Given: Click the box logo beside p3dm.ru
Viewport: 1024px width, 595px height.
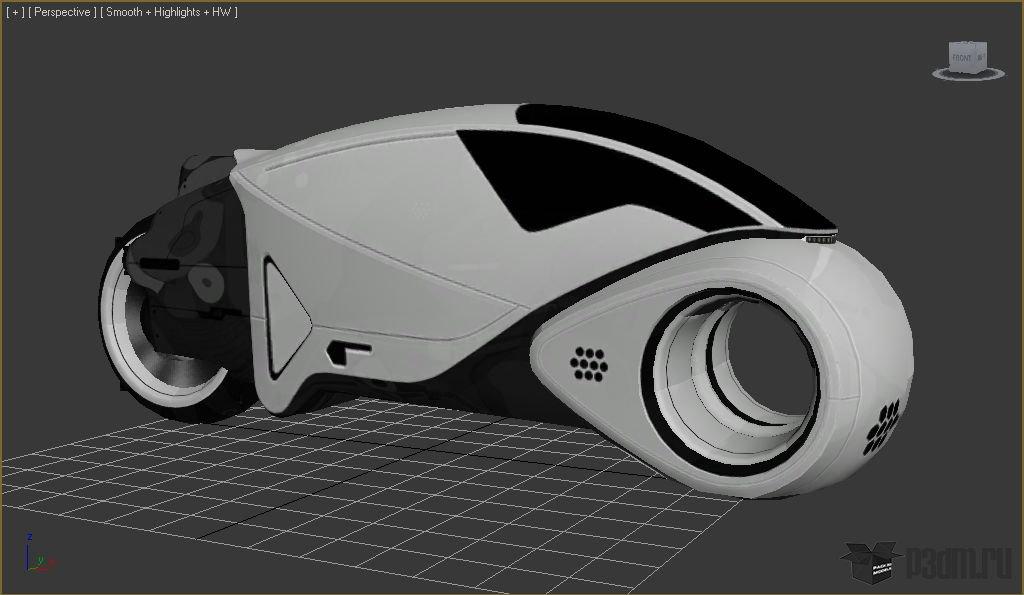Looking at the screenshot, I should [873, 562].
